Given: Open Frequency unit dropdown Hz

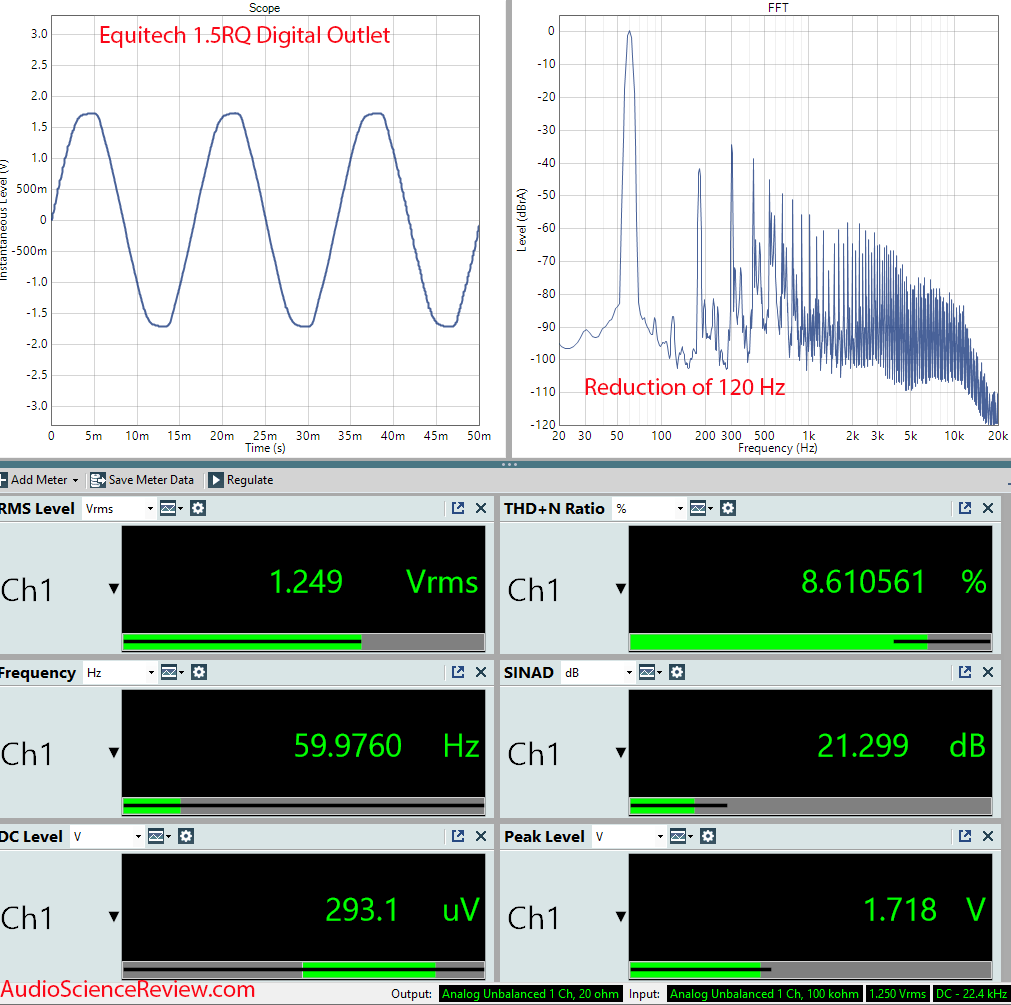Looking at the screenshot, I should click(x=120, y=673).
